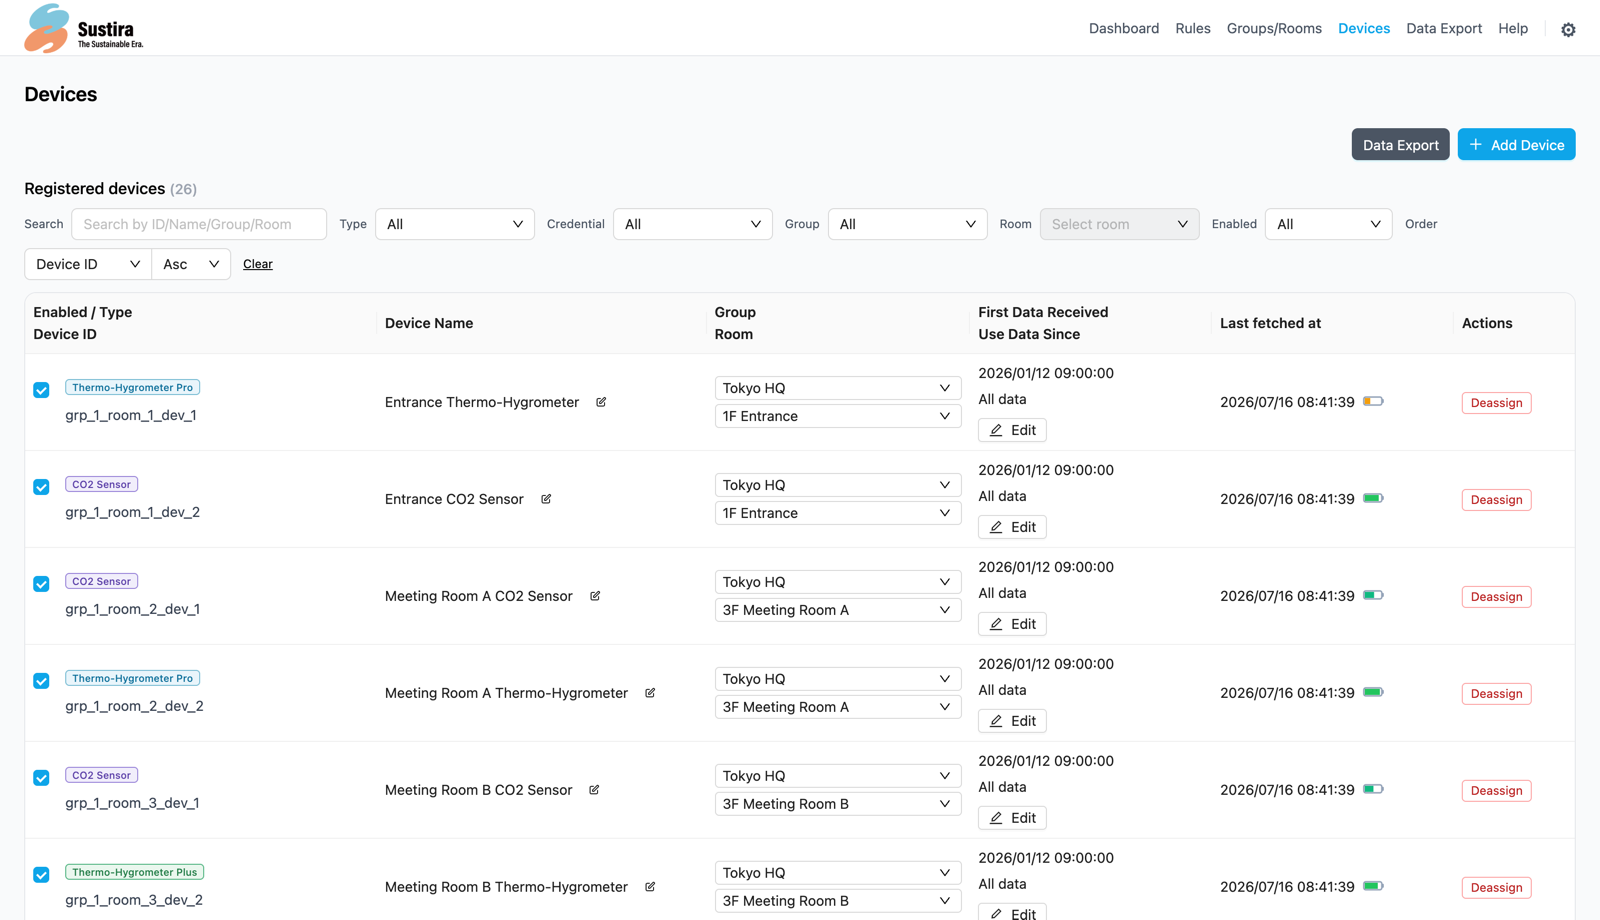Open 3F Meeting Room B dropdown for grp_1_room_3_dev_1
The height and width of the screenshot is (920, 1600).
point(838,804)
